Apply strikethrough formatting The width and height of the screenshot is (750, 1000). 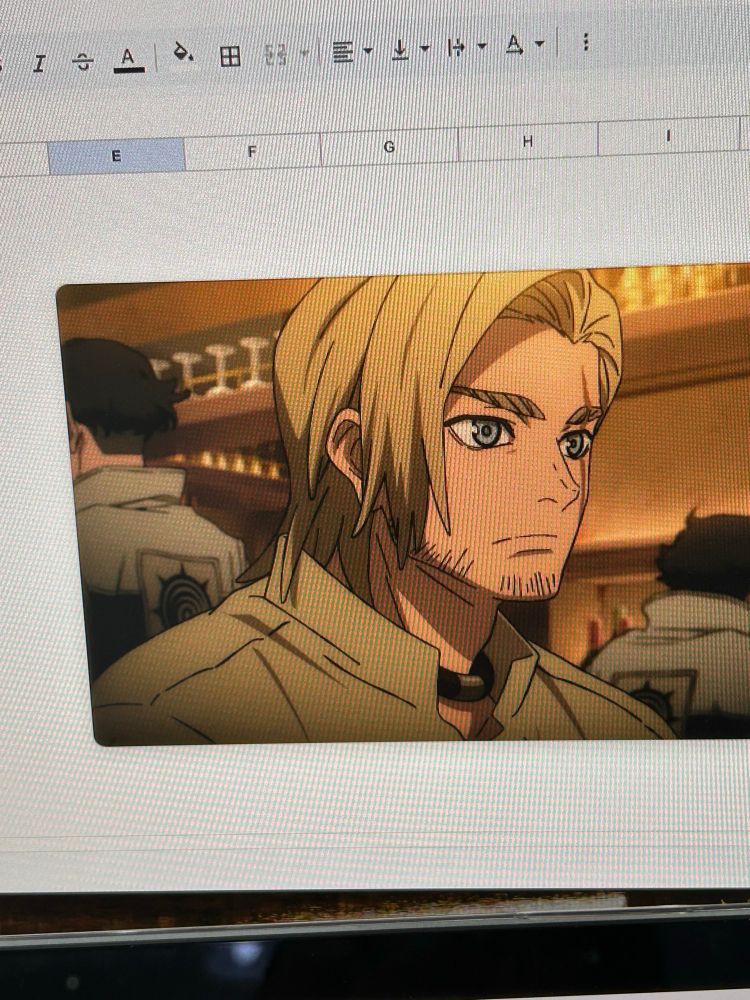point(83,62)
